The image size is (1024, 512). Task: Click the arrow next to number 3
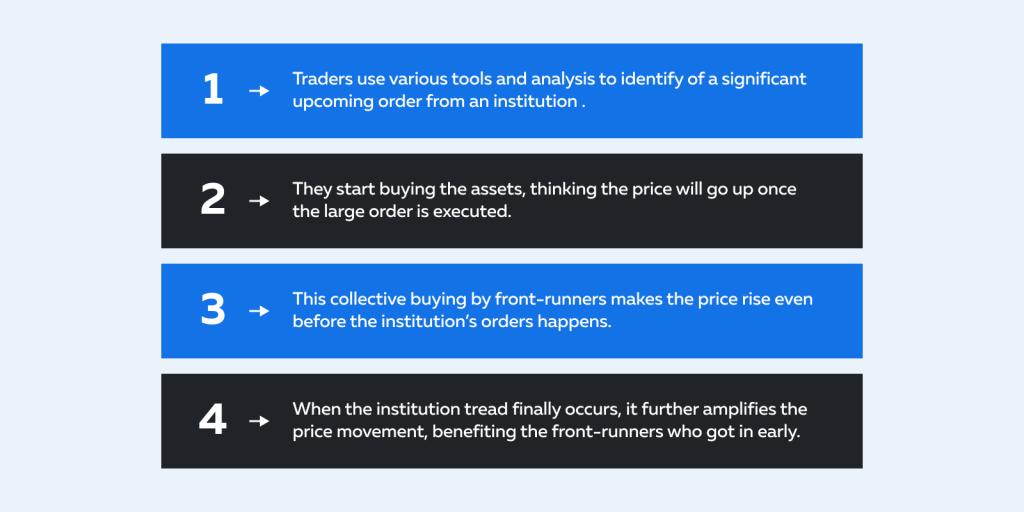[x=259, y=311]
